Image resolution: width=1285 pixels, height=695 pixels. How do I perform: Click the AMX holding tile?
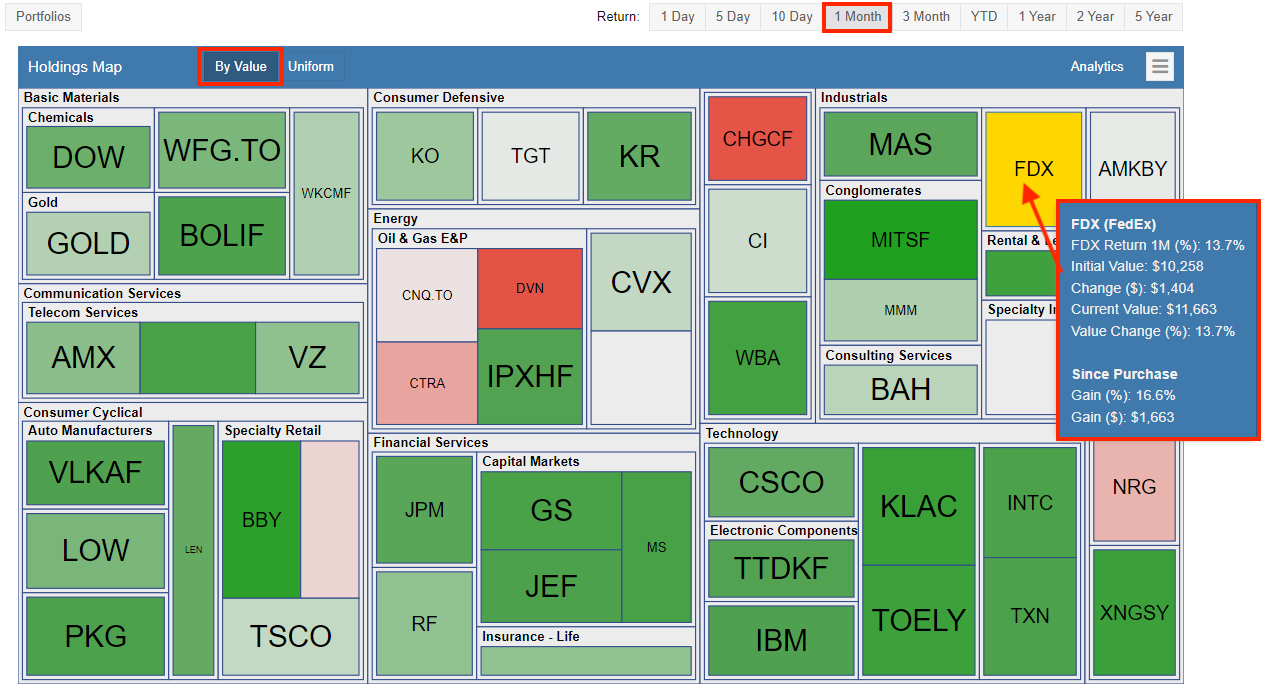[x=83, y=358]
